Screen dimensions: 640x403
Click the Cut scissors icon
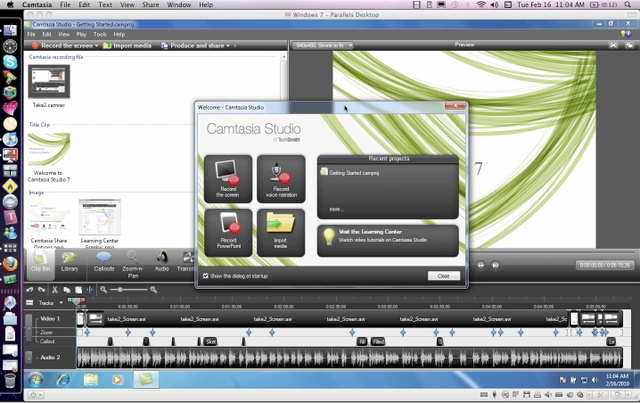point(55,289)
